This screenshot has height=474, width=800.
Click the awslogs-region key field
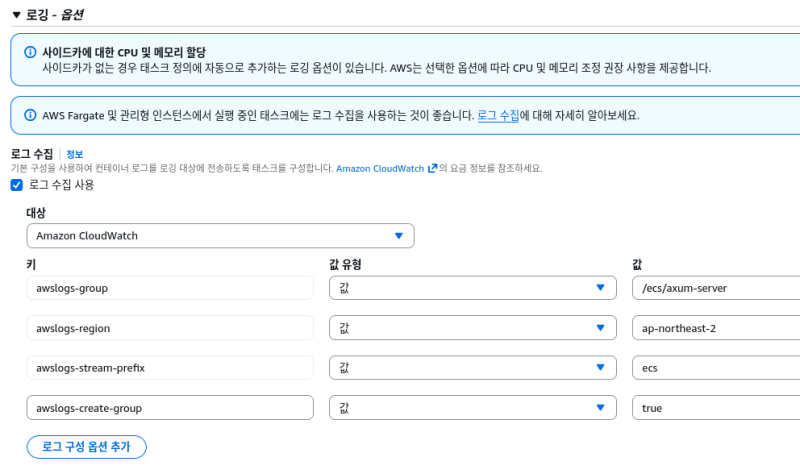pos(170,328)
